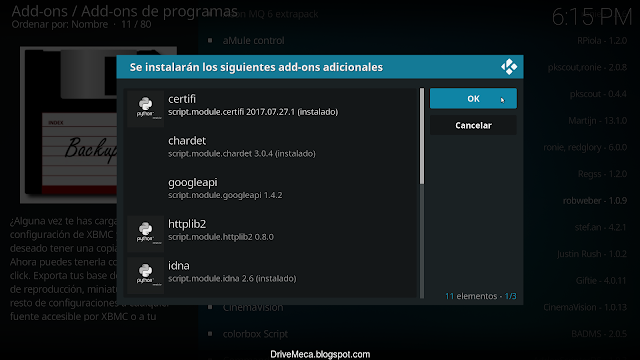Click BADMS - 2.0.5 version text
The image size is (640, 360).
pos(599,334)
